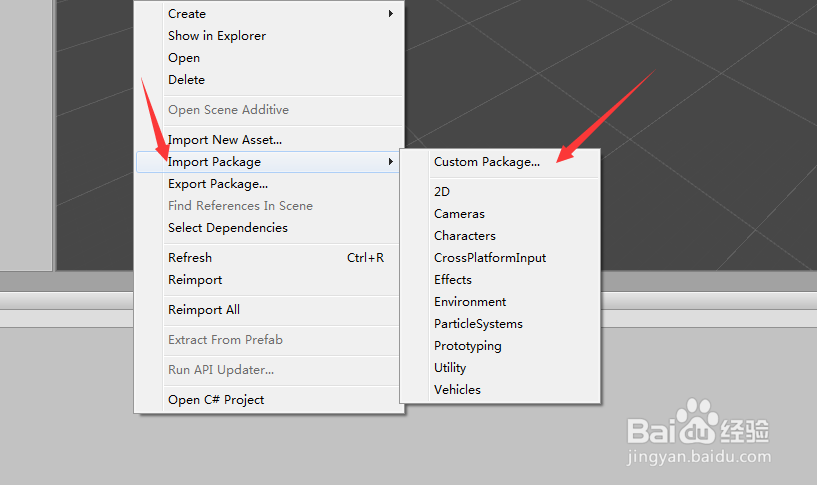Image resolution: width=817 pixels, height=485 pixels.
Task: Import the Prototyping package
Action: click(x=500, y=346)
